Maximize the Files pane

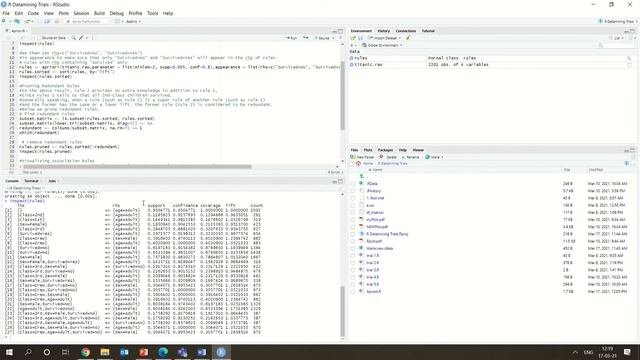tap(632, 150)
